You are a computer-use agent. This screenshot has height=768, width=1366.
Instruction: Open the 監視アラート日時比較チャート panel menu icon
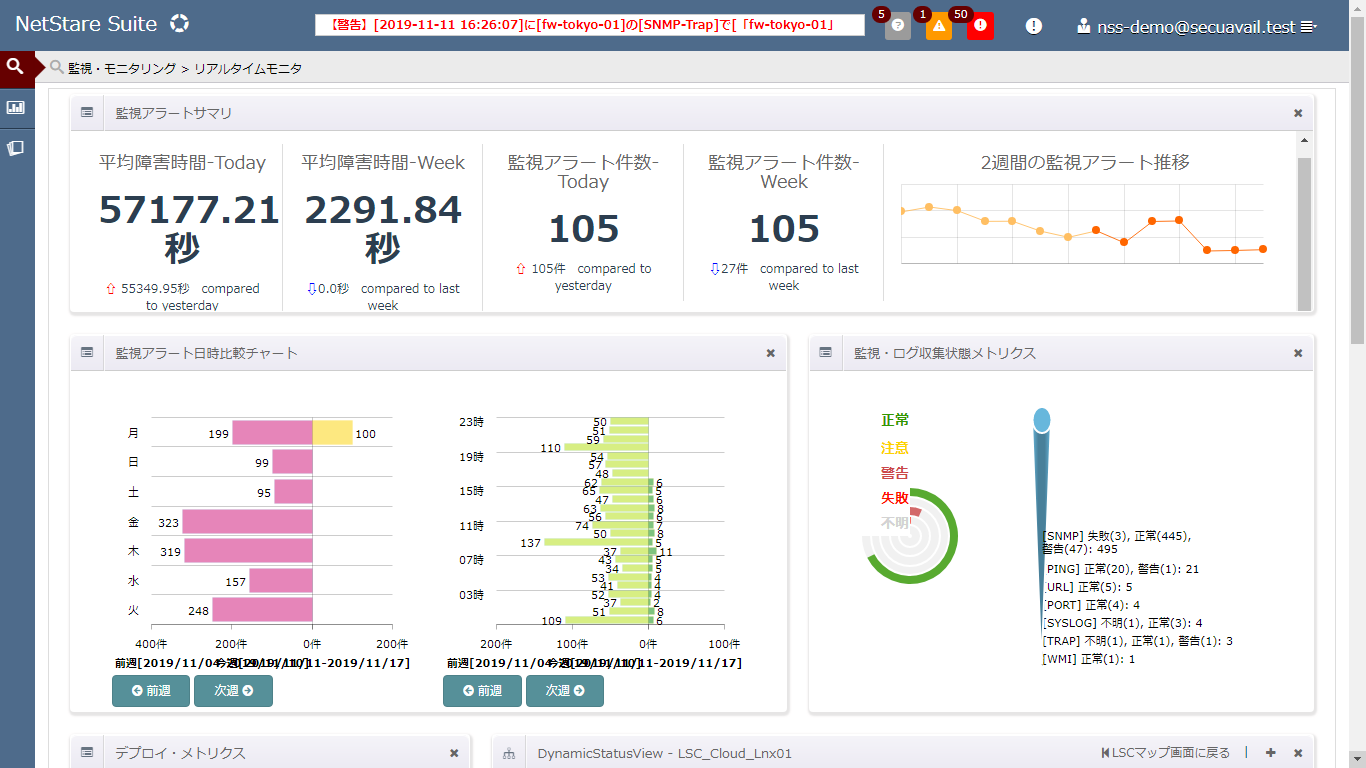click(x=87, y=353)
